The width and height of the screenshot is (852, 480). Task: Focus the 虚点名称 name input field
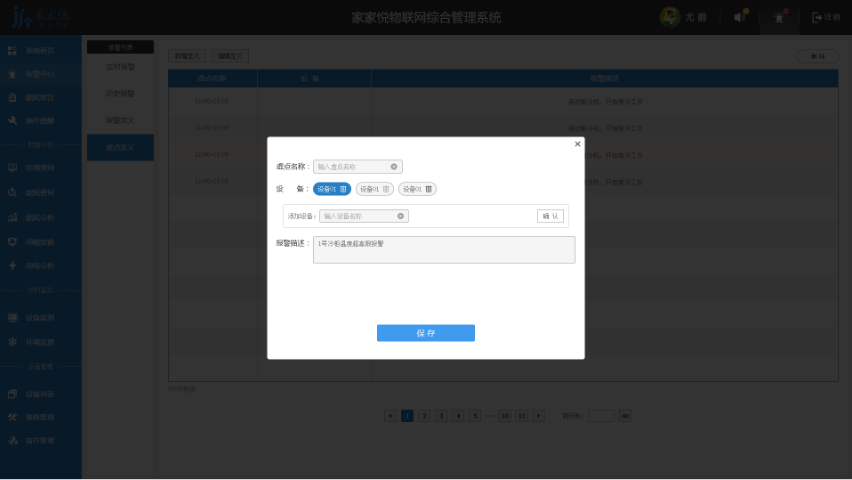click(x=352, y=167)
